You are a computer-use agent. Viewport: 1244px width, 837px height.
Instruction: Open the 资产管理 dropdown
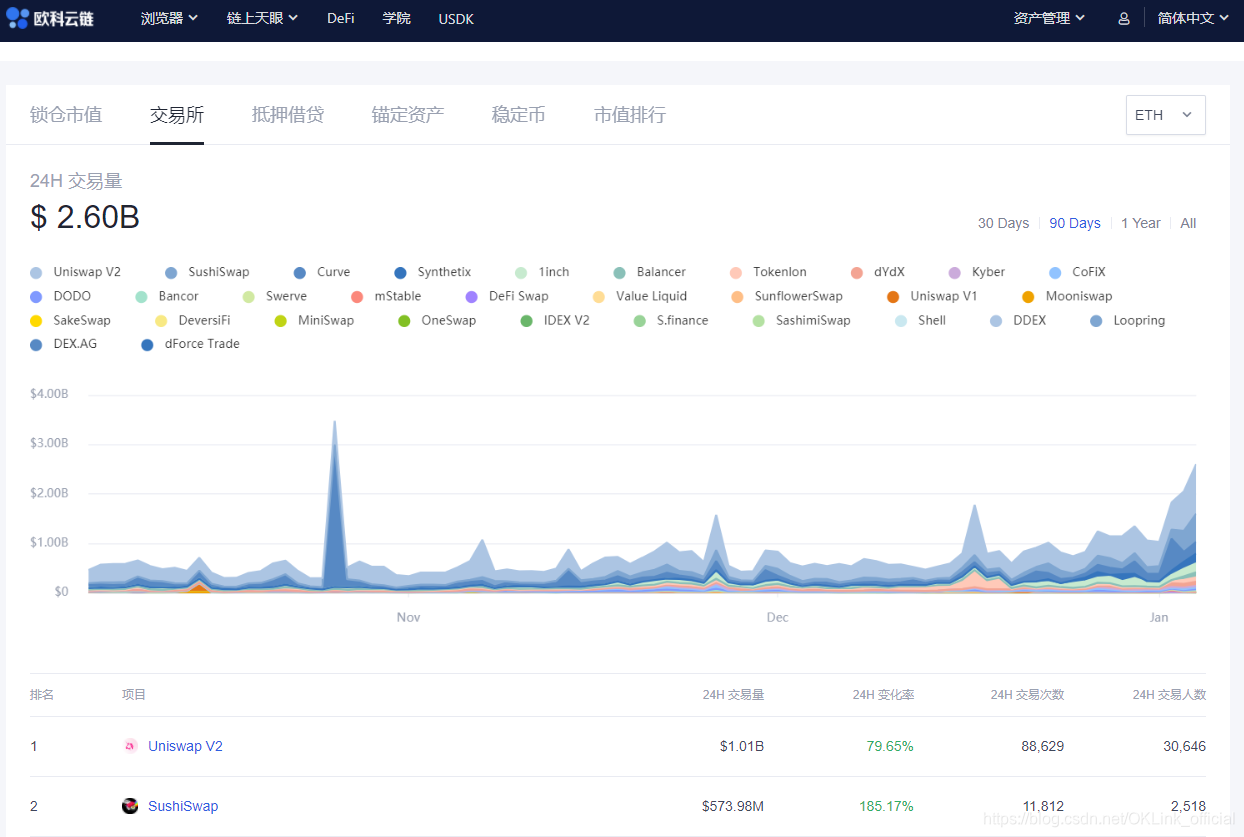pyautogui.click(x=1049, y=19)
